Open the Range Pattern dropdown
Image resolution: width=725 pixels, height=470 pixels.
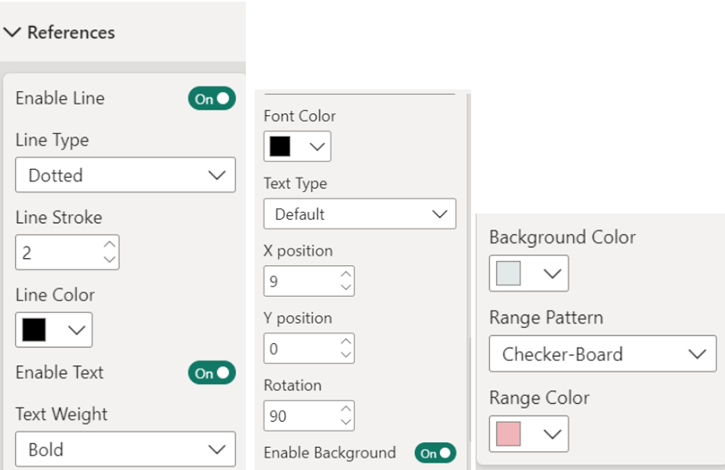(602, 354)
